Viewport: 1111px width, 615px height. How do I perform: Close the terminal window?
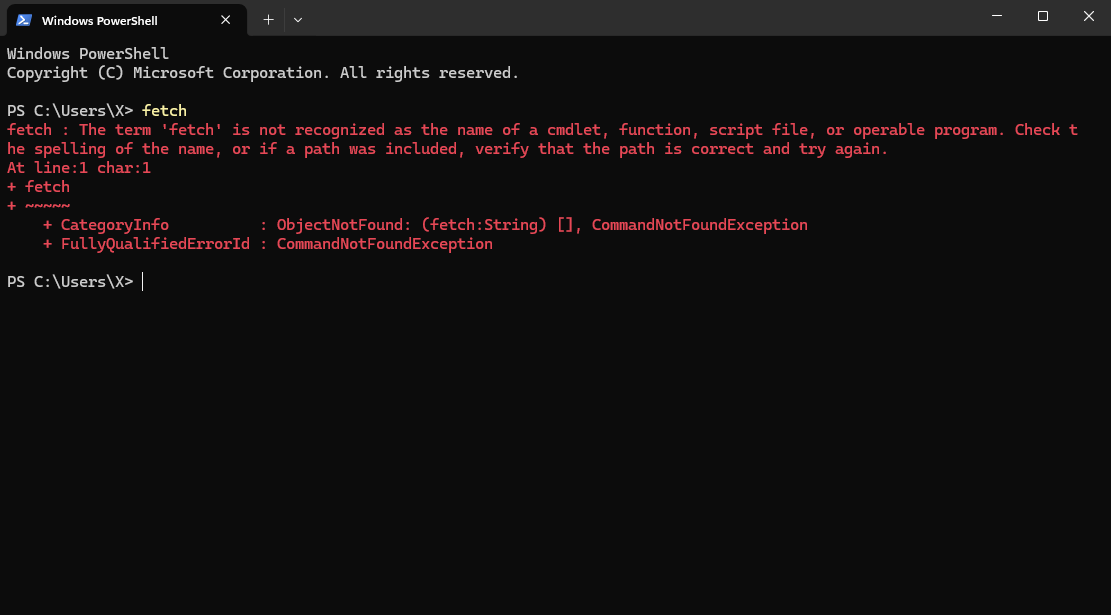pyautogui.click(x=1088, y=16)
